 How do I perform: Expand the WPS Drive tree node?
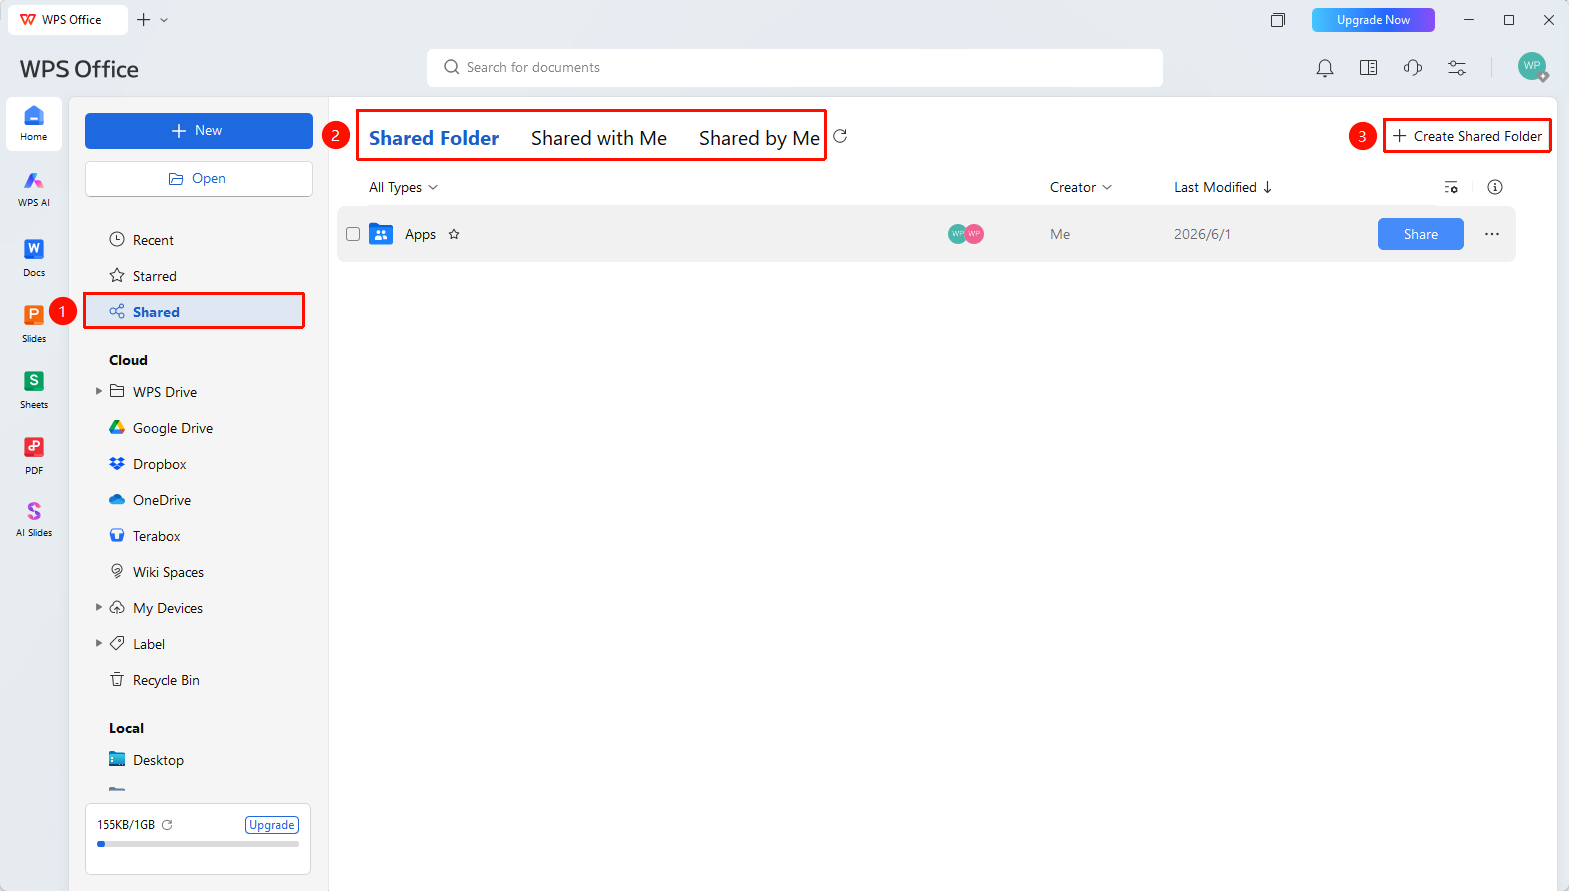tap(99, 391)
